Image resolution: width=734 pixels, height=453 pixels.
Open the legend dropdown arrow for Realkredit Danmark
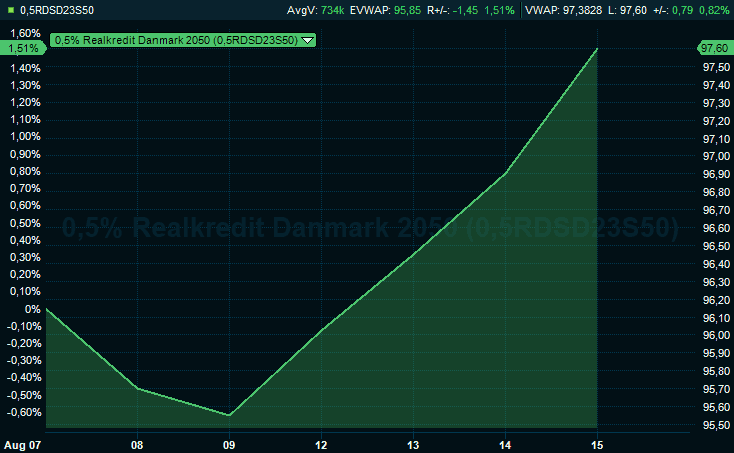(x=307, y=41)
